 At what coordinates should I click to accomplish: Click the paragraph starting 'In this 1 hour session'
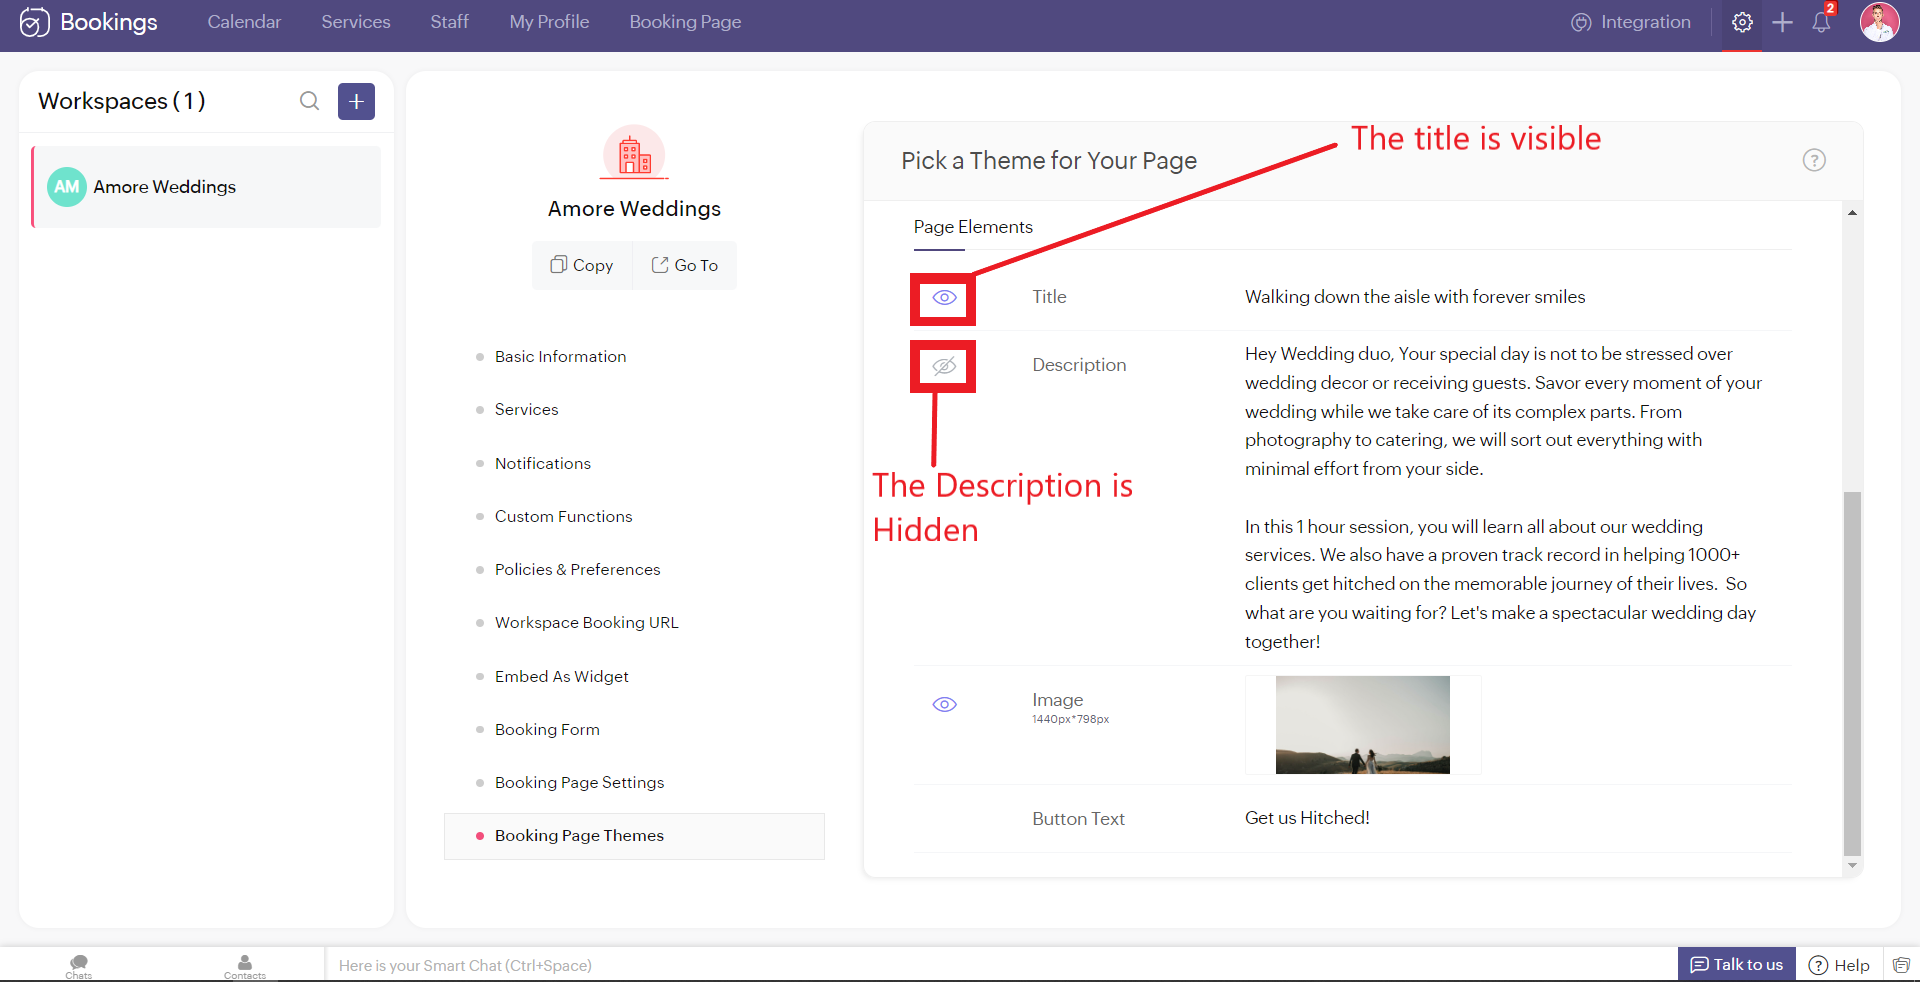pos(1500,584)
